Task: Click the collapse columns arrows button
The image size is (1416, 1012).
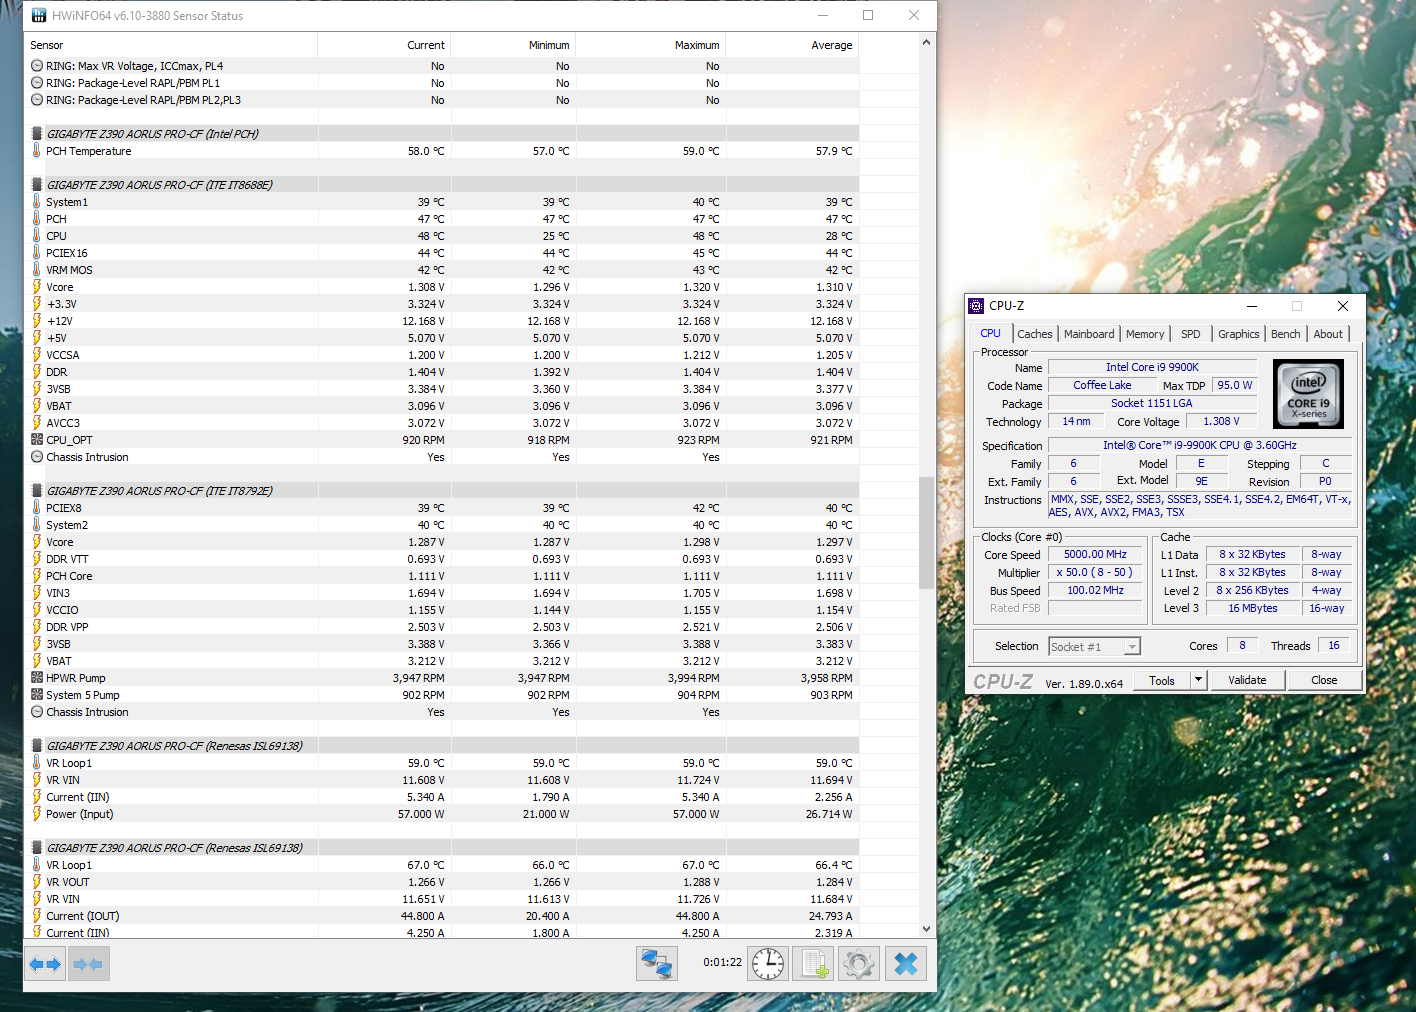Action: click(88, 964)
